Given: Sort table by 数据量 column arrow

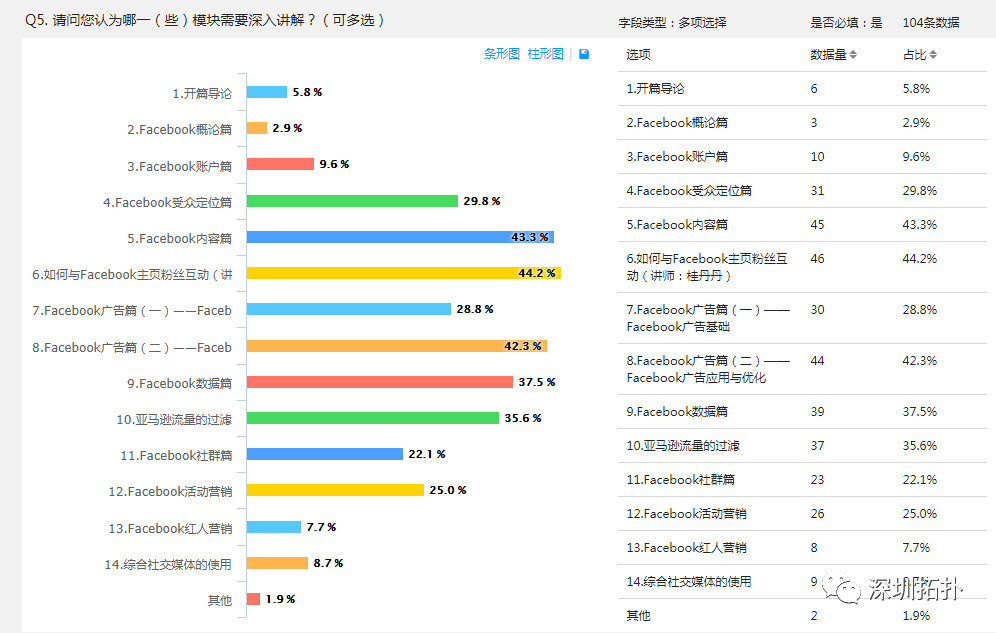Looking at the screenshot, I should pos(853,55).
